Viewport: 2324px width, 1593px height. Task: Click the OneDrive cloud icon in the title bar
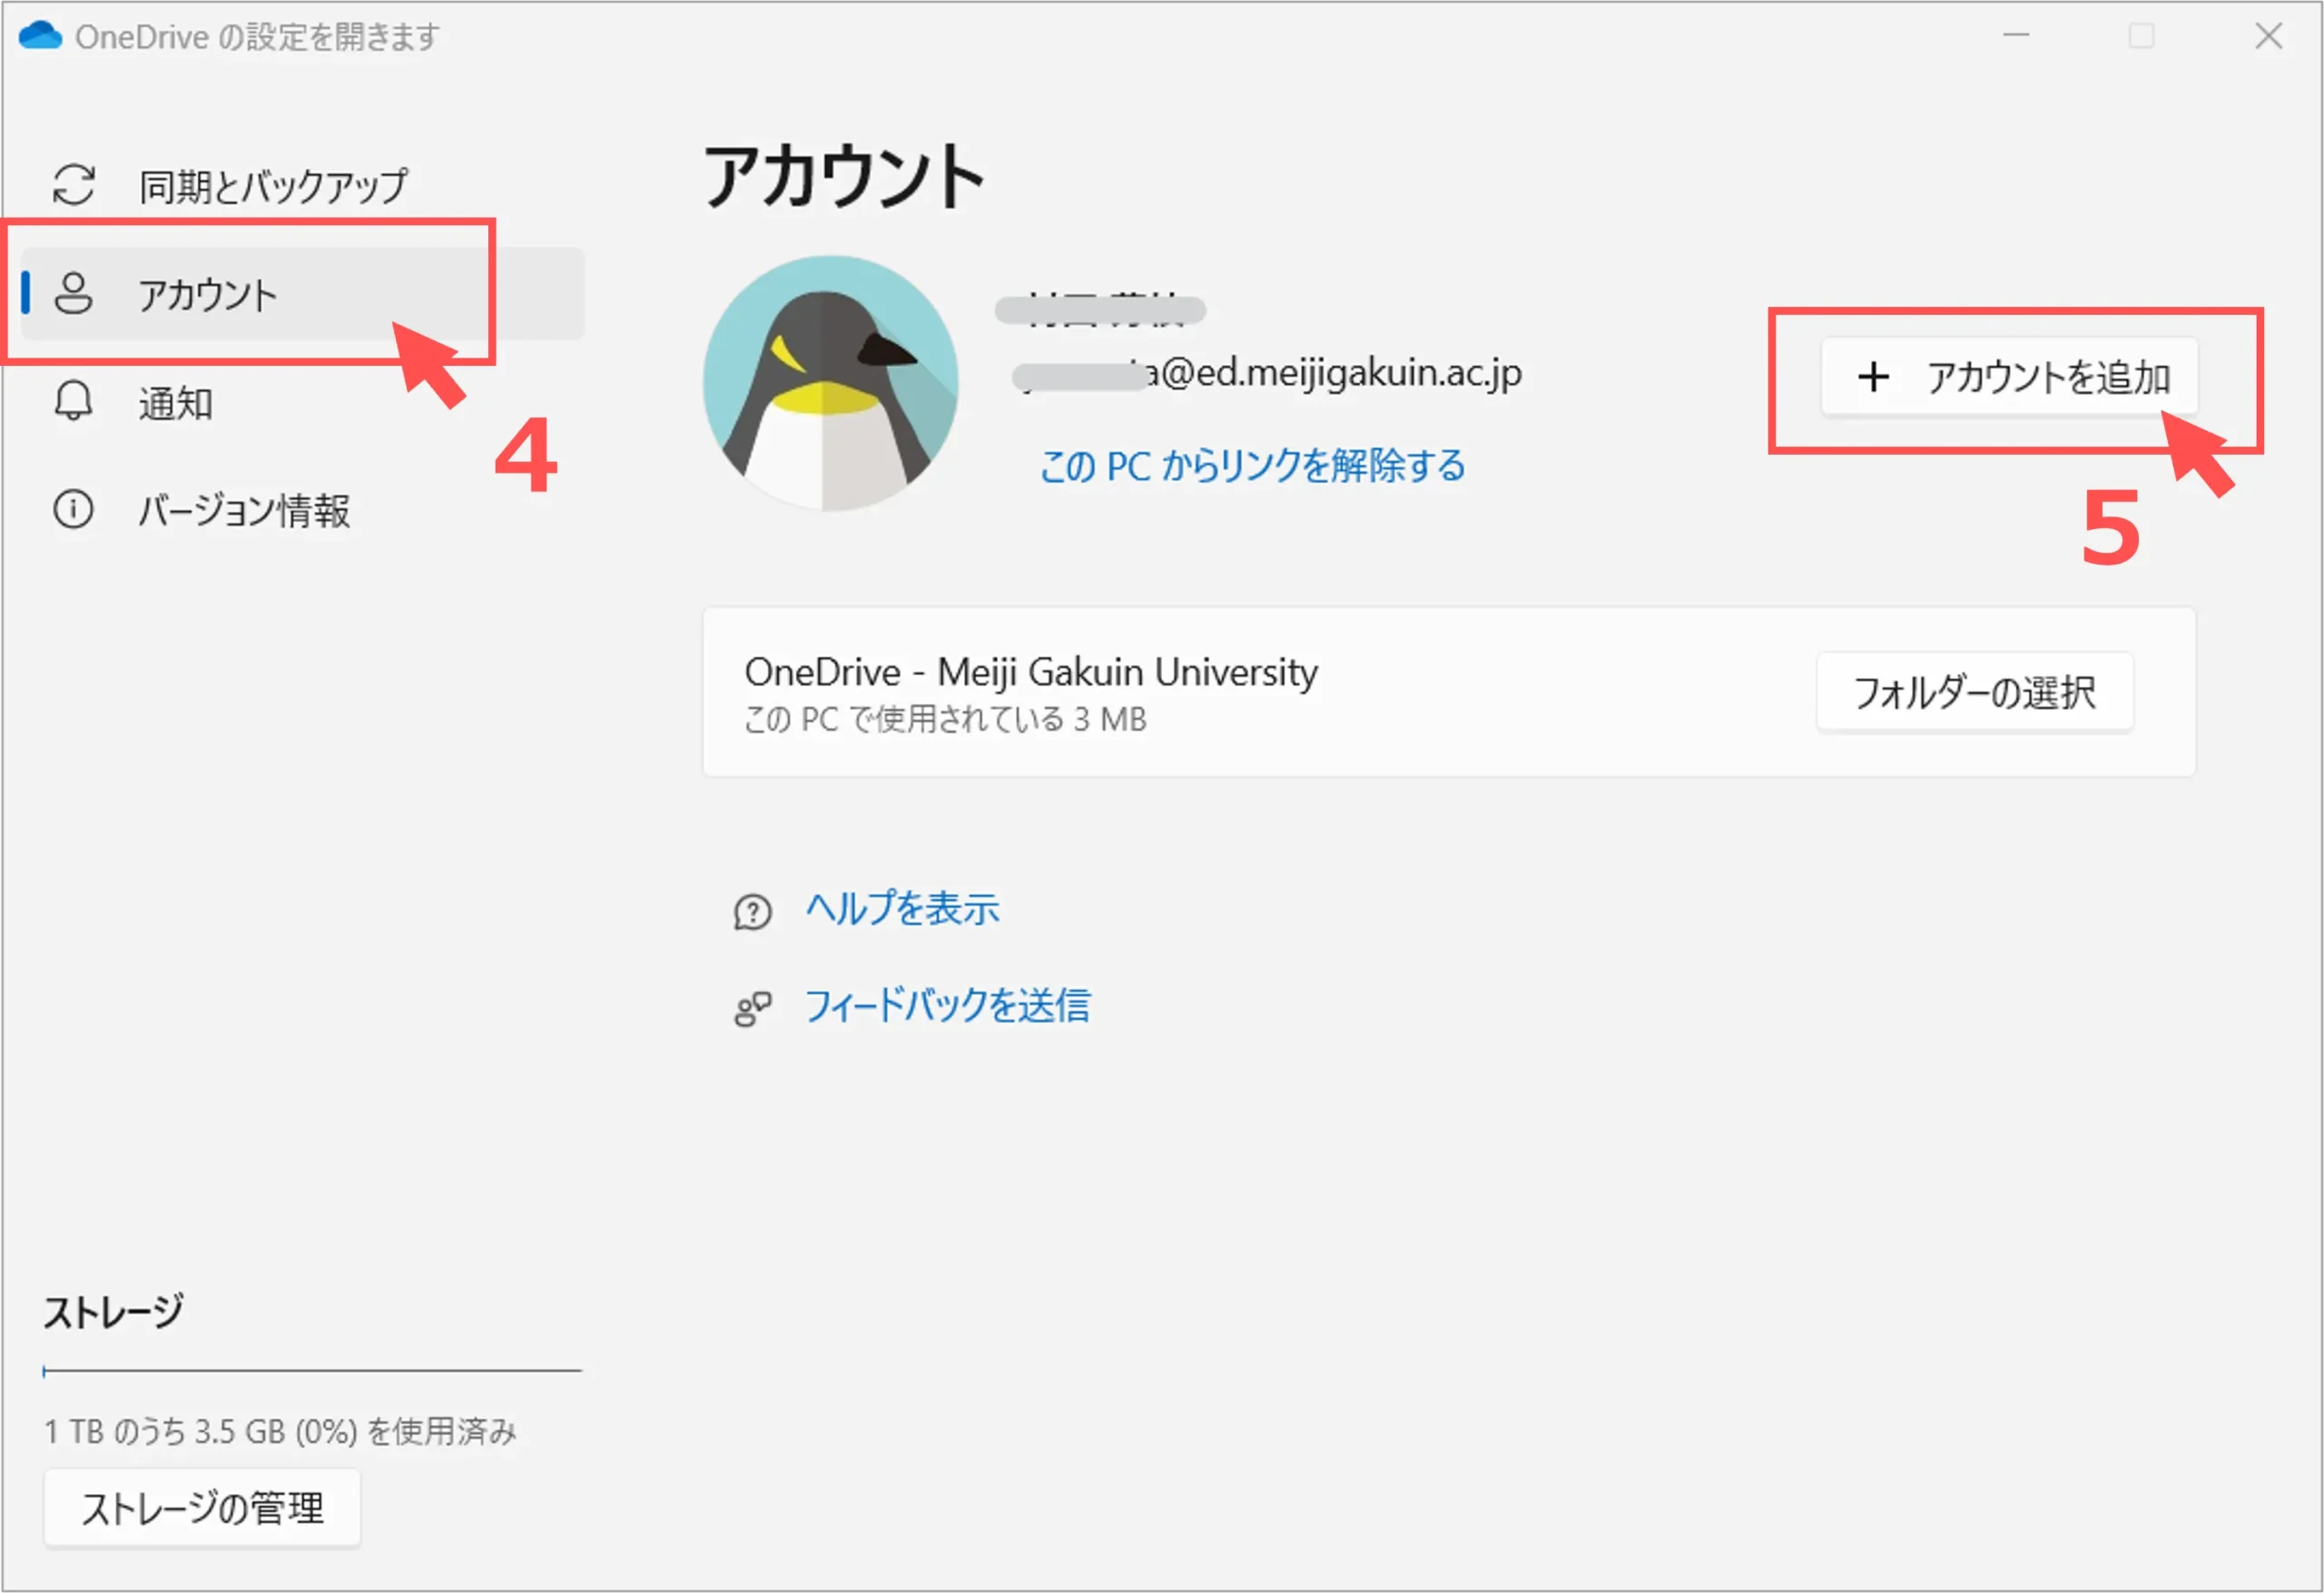pyautogui.click(x=40, y=36)
